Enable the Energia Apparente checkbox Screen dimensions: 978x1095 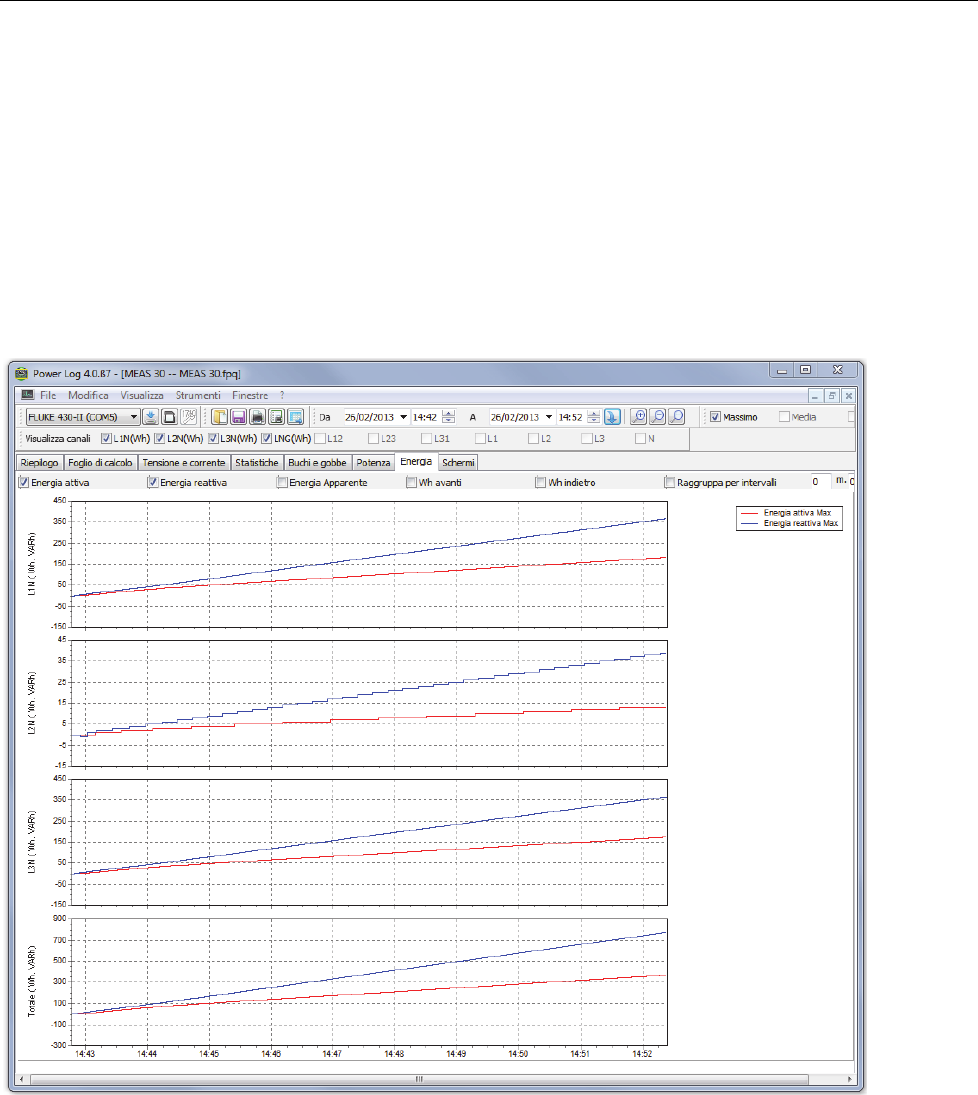tap(282, 483)
